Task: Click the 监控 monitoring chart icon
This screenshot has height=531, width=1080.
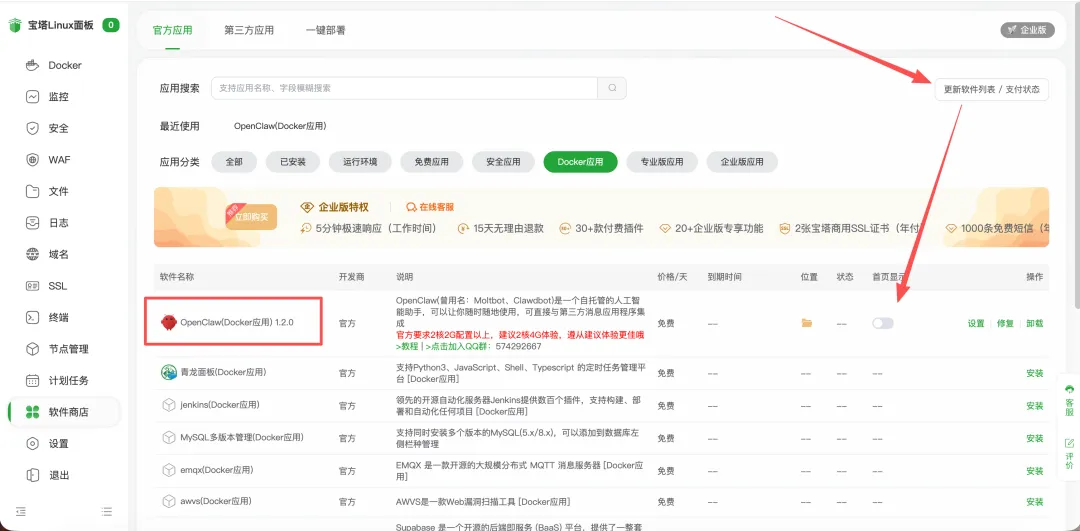Action: click(32, 97)
